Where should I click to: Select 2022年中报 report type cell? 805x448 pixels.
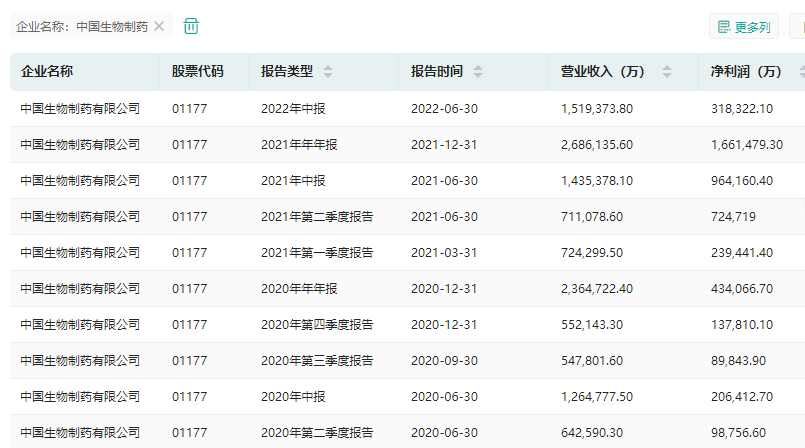tap(293, 109)
